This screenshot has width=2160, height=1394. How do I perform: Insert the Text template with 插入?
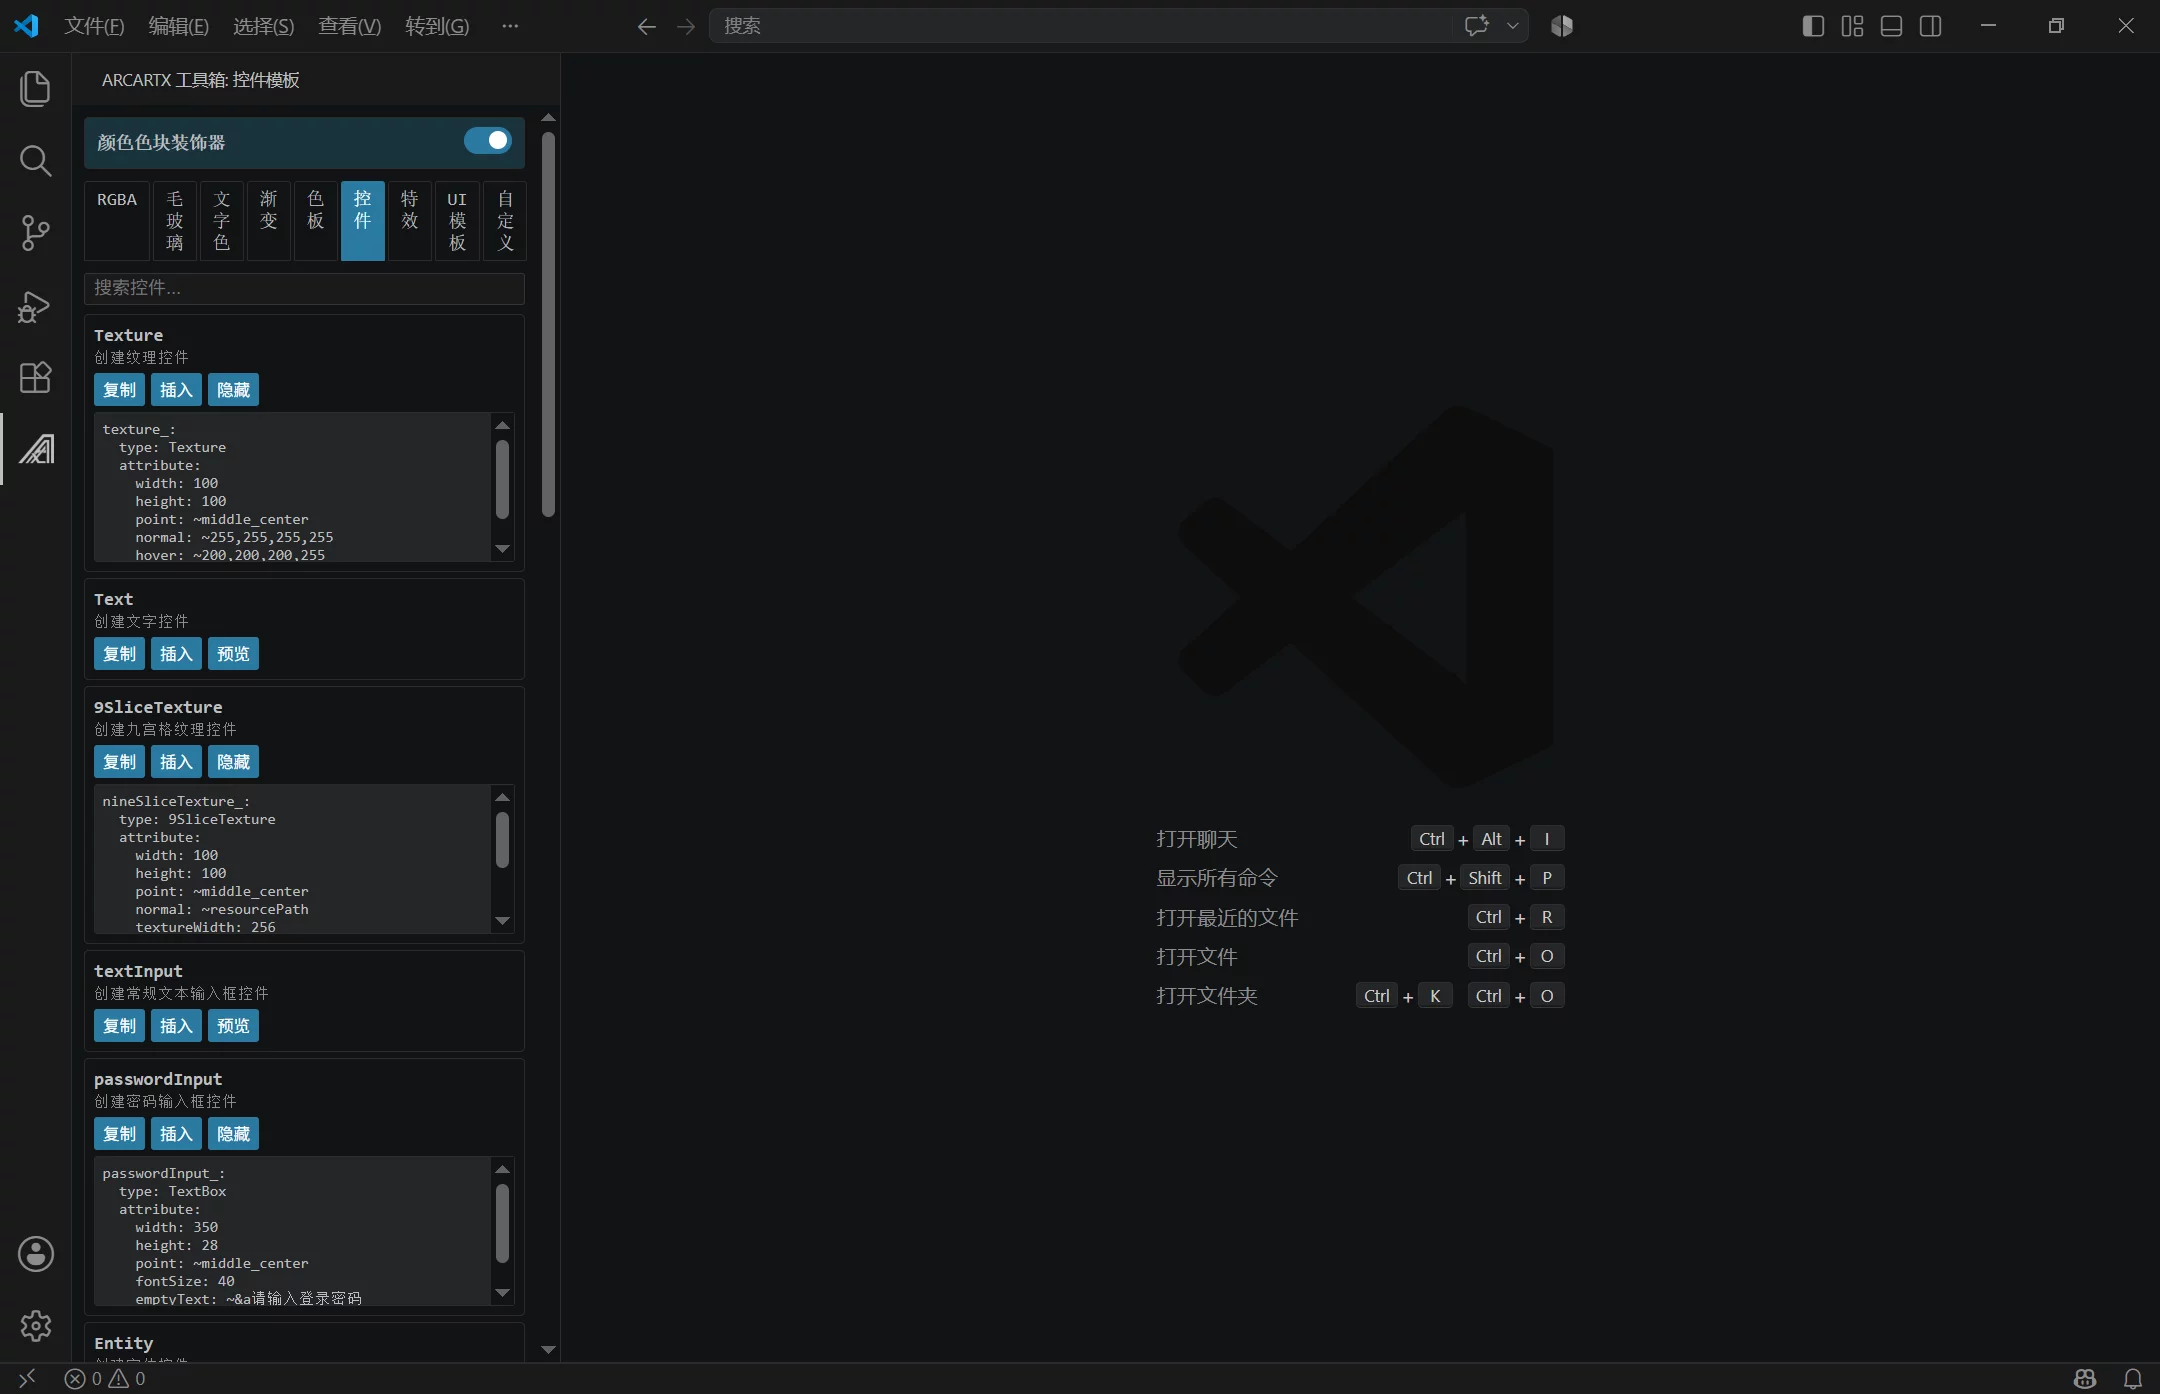point(176,654)
